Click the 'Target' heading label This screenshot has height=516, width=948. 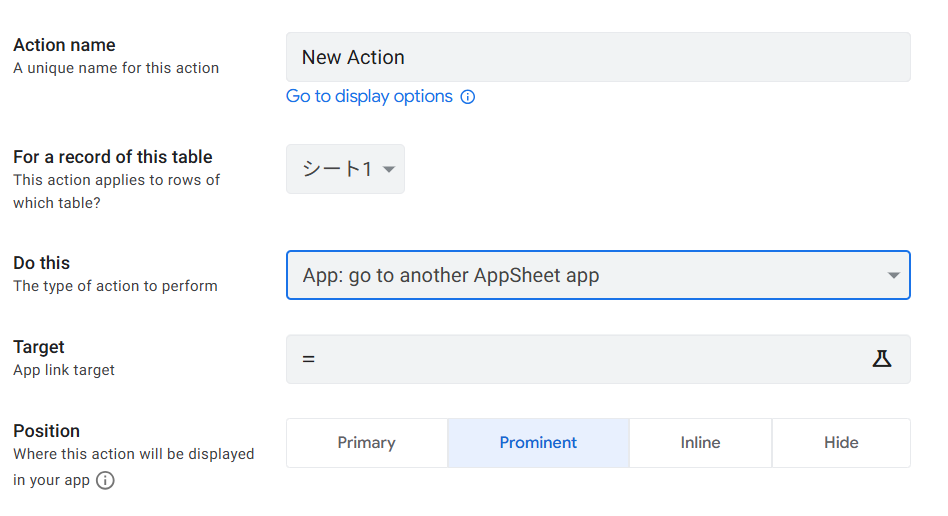[x=38, y=347]
